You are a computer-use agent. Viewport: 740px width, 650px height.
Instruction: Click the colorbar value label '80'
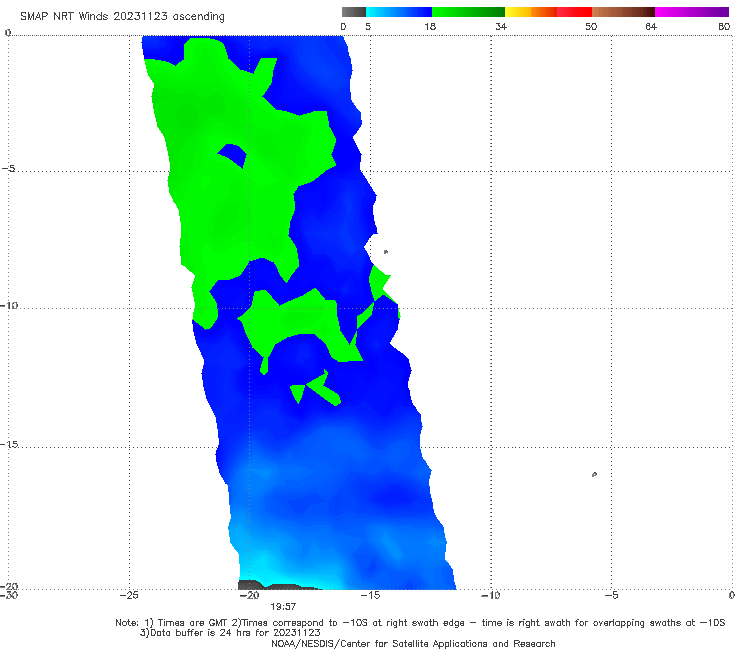(724, 27)
